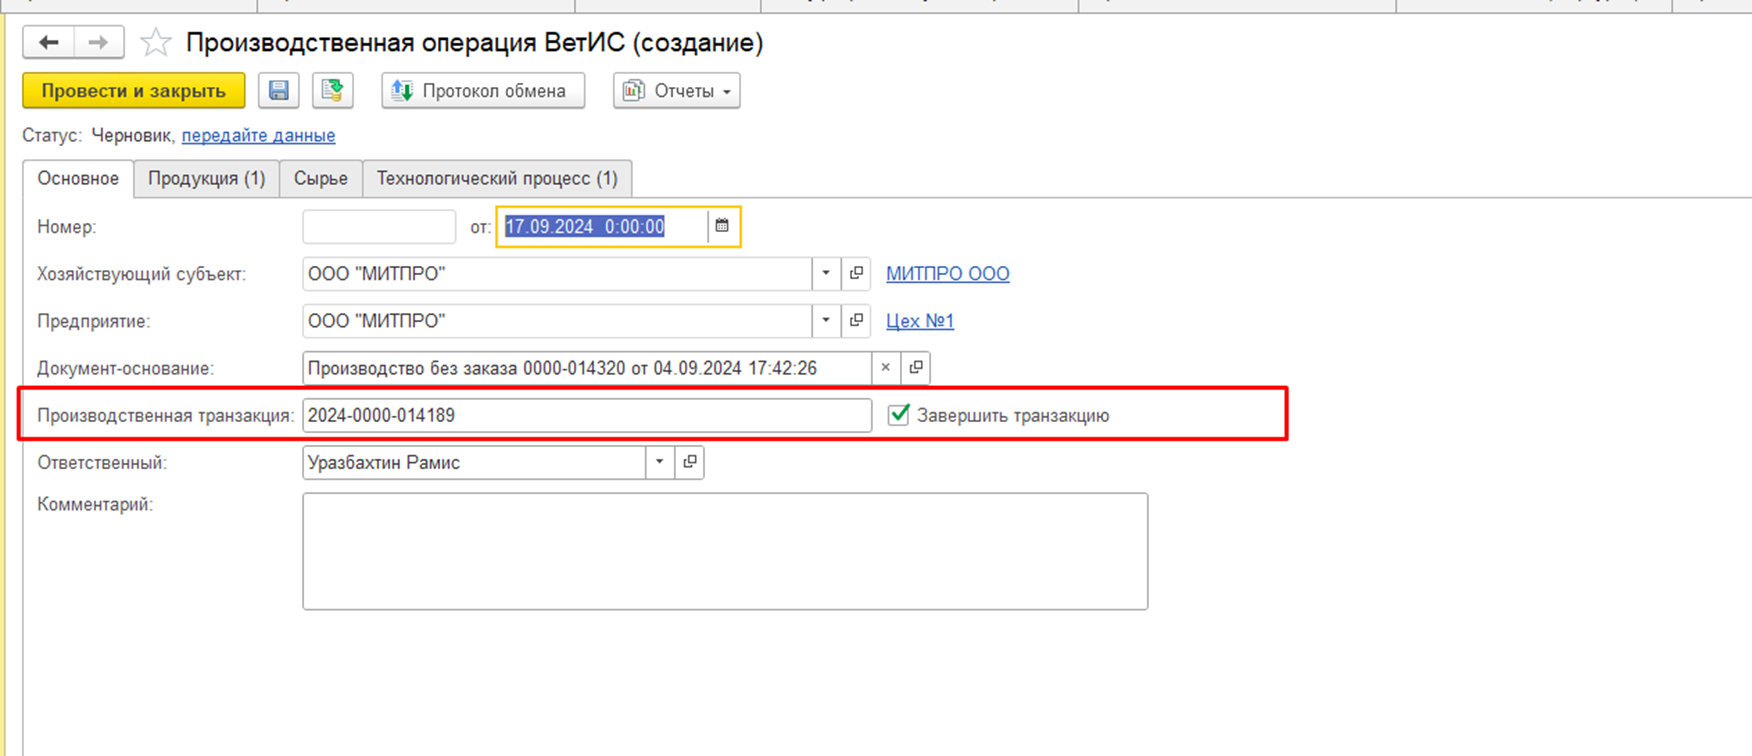The width and height of the screenshot is (1752, 756).
Task: Switch to the Технологический процесс (1) tab
Action: tap(497, 178)
